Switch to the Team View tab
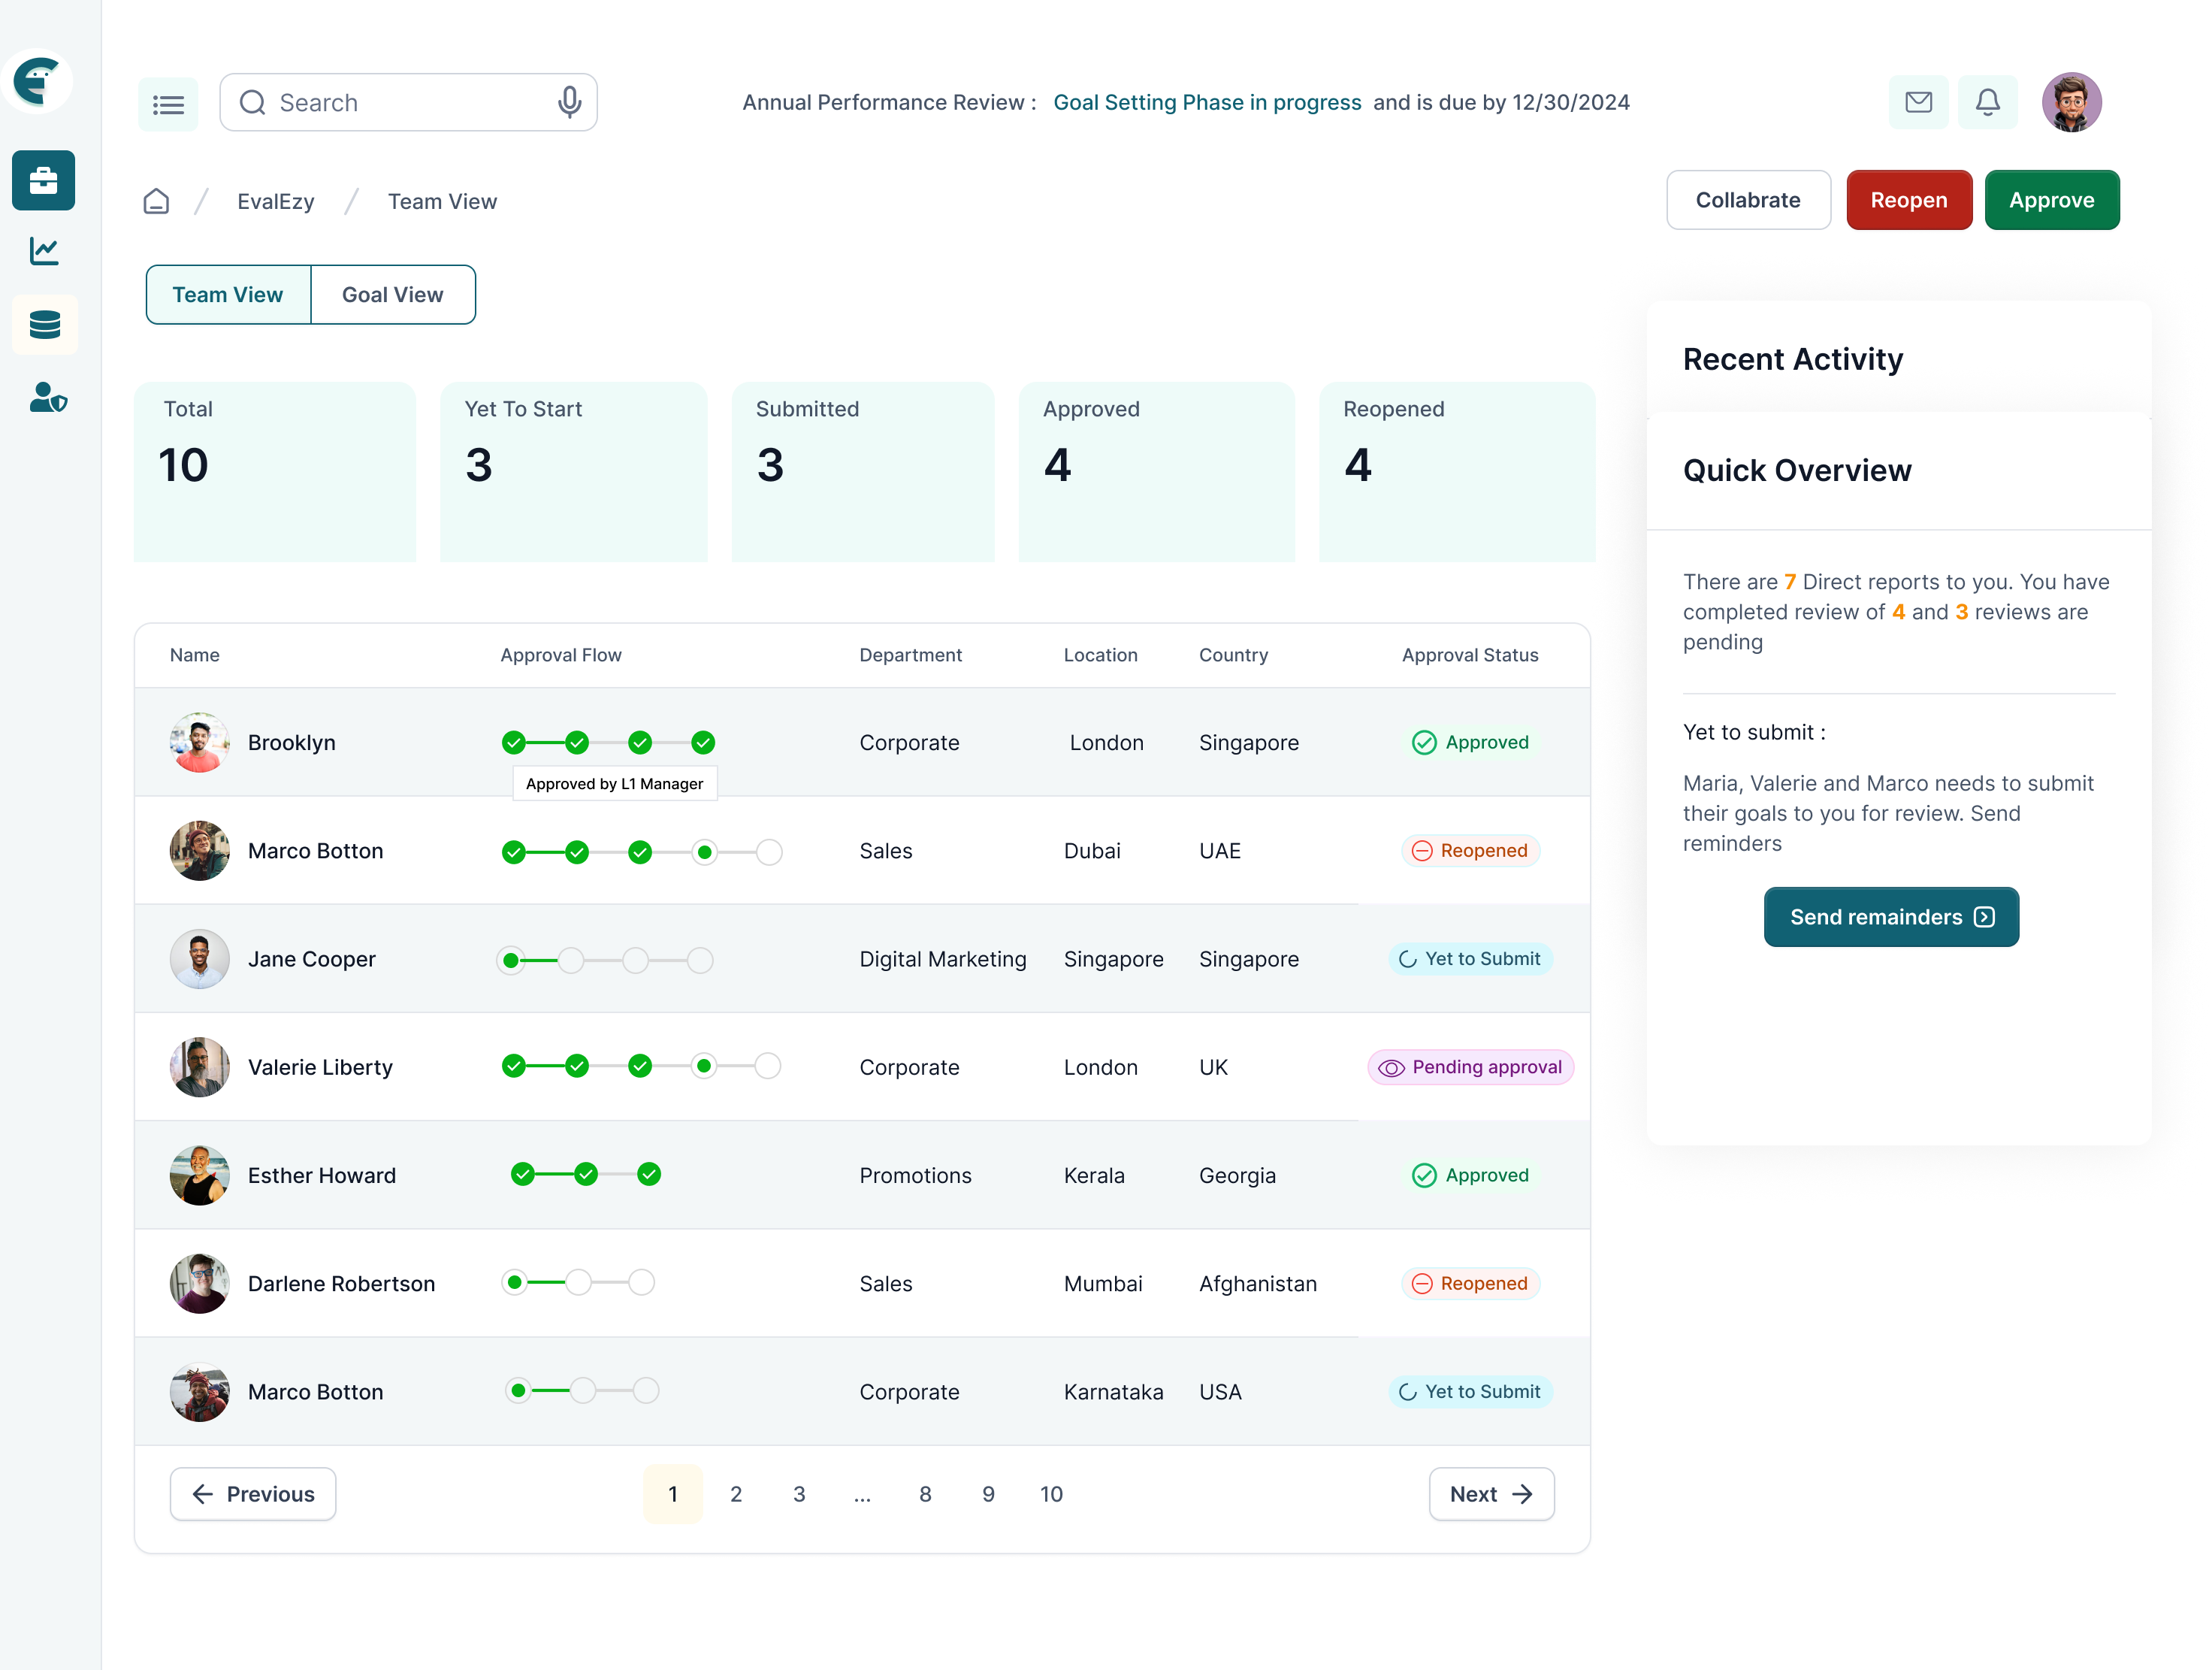 (228, 295)
